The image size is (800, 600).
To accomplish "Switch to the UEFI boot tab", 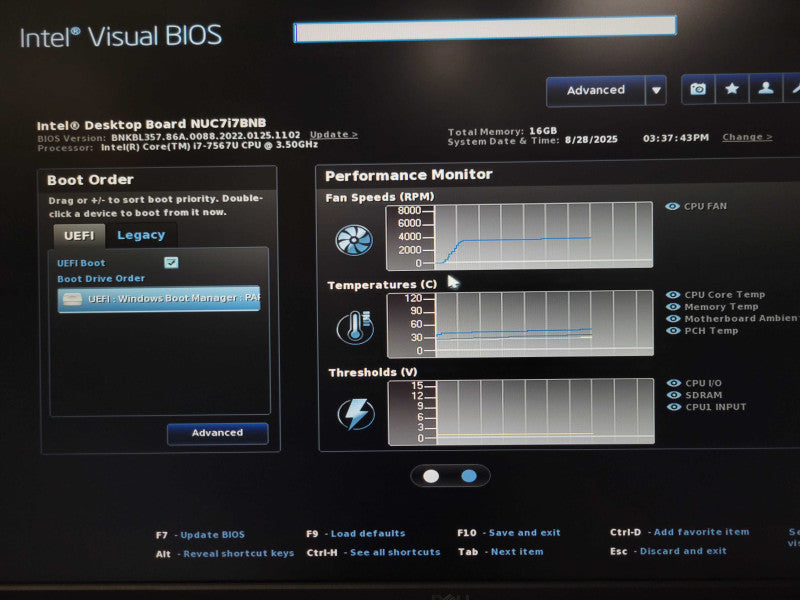I will (x=79, y=236).
